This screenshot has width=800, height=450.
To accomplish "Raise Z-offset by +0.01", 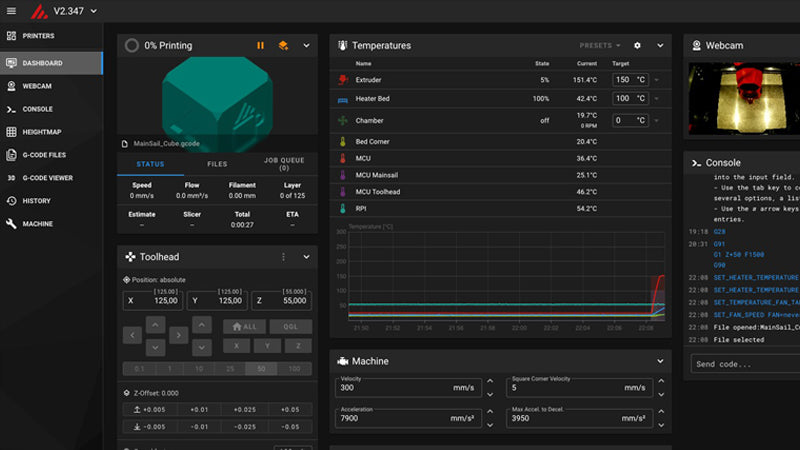I will [201, 409].
